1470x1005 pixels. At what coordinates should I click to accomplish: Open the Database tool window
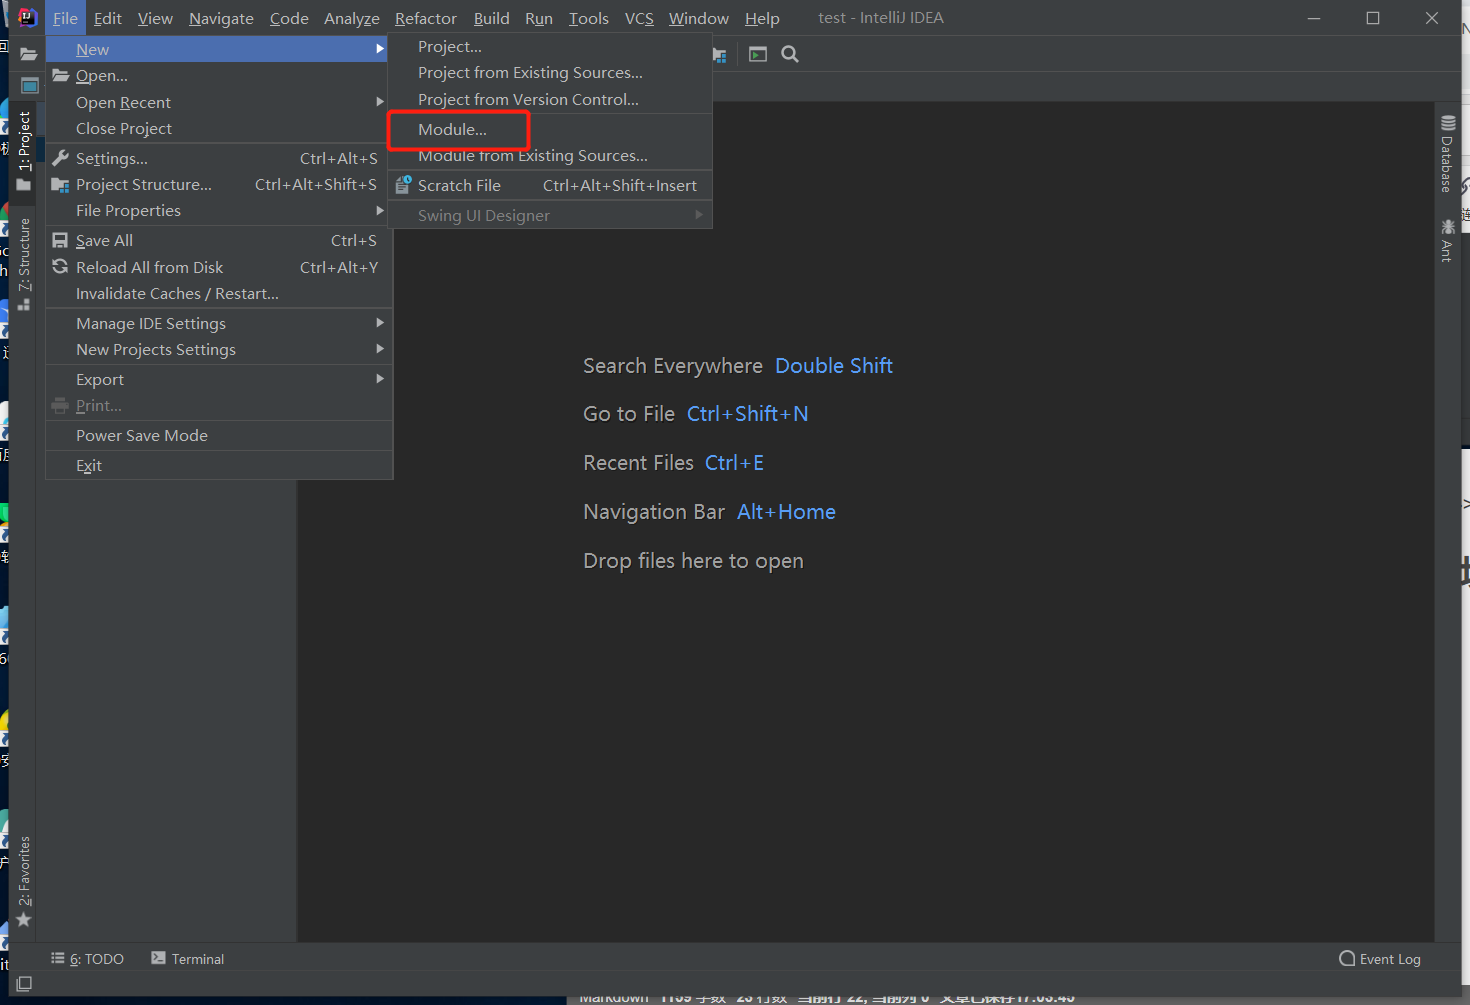coord(1447,154)
